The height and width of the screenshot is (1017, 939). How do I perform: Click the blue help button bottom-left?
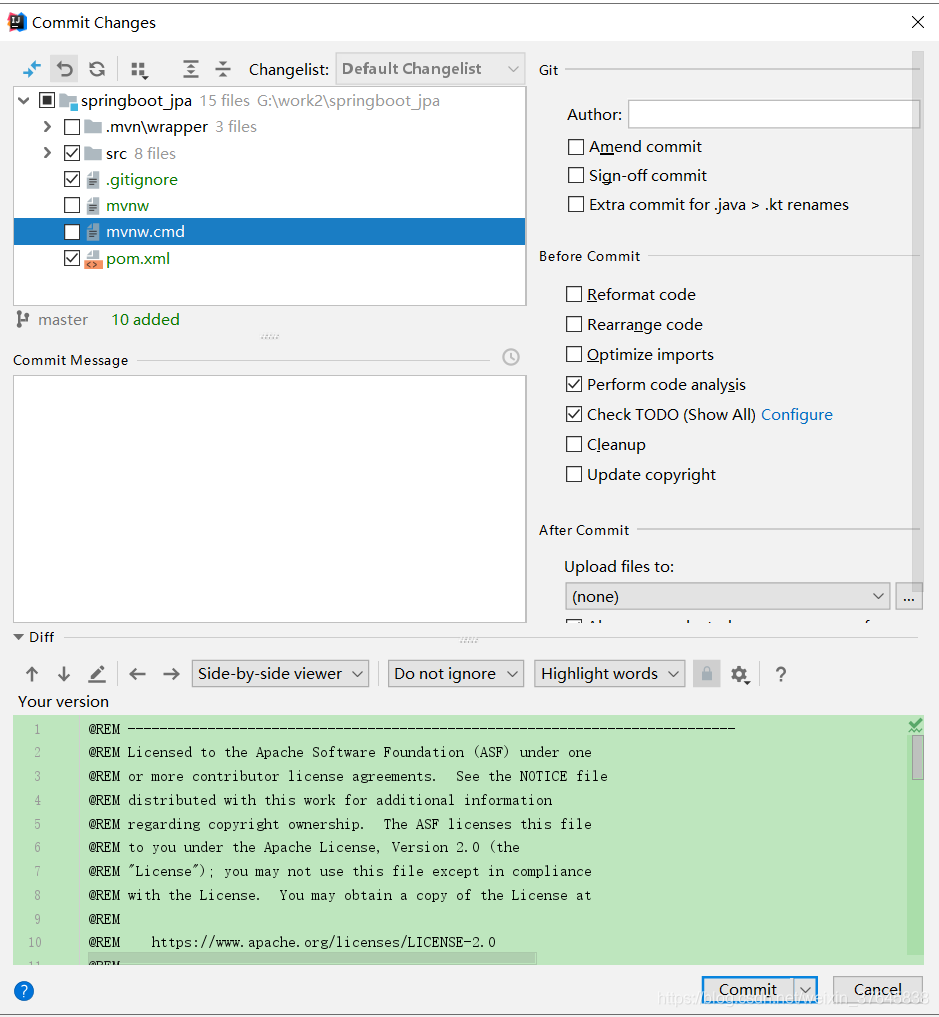coord(24,991)
